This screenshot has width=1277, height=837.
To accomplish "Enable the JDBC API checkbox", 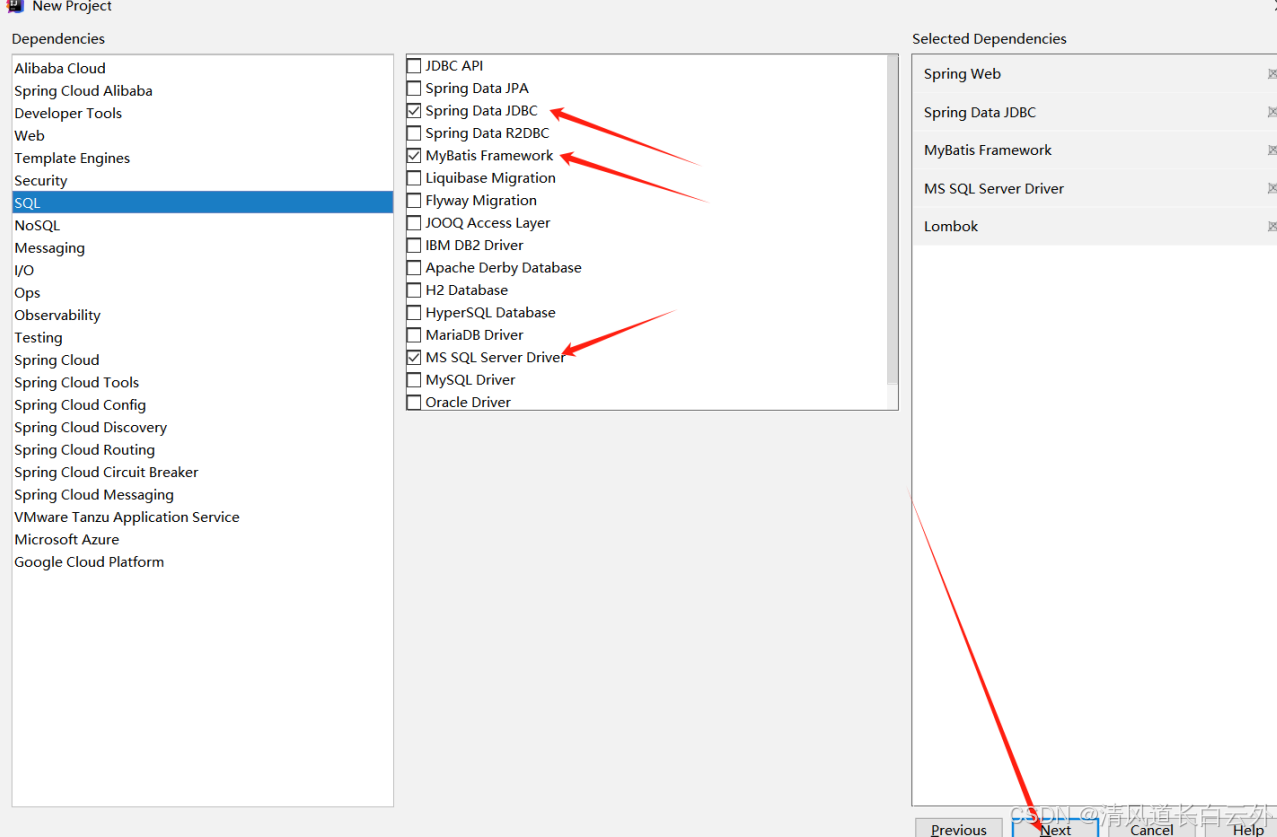I will [x=414, y=66].
